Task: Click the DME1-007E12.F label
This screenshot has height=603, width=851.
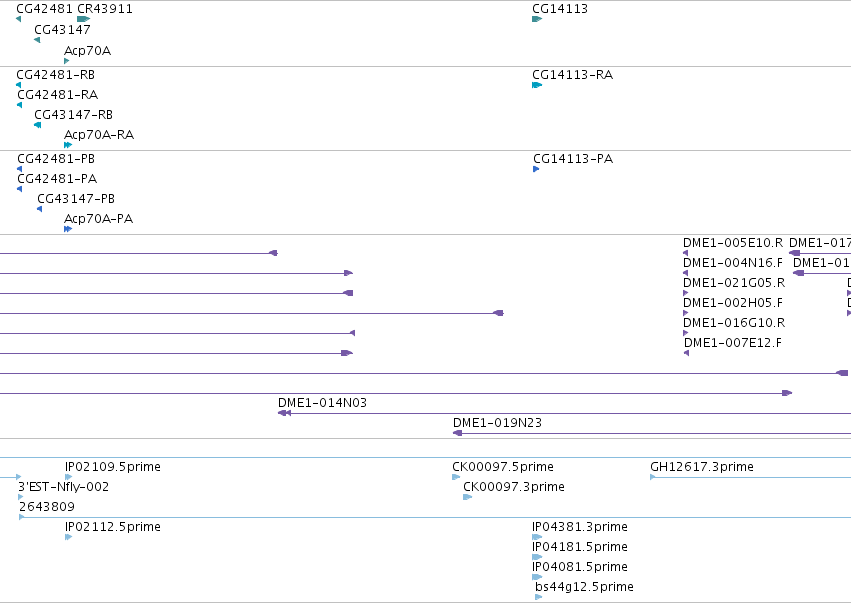Action: pyautogui.click(x=733, y=343)
